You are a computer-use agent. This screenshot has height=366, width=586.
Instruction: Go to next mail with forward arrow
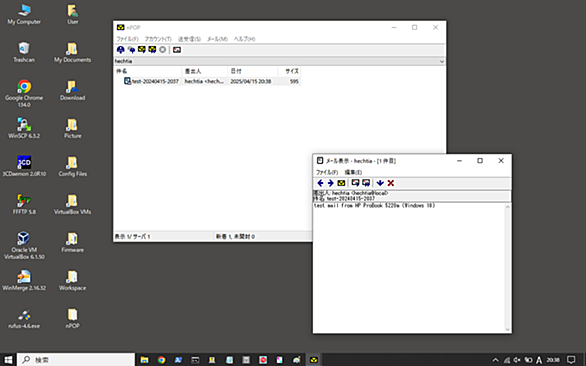click(x=330, y=183)
